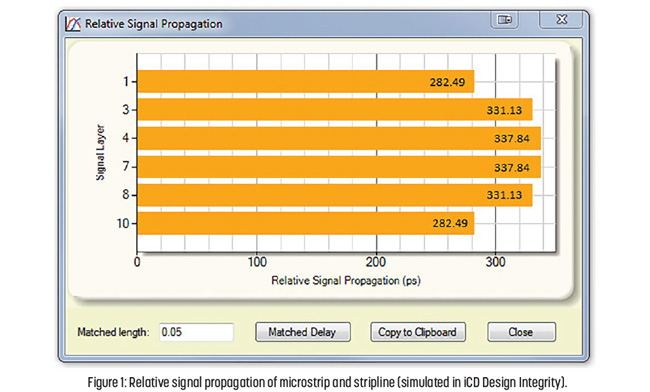Image resolution: width=650 pixels, height=392 pixels.
Task: Click the y-axis label 10
Action: point(123,223)
